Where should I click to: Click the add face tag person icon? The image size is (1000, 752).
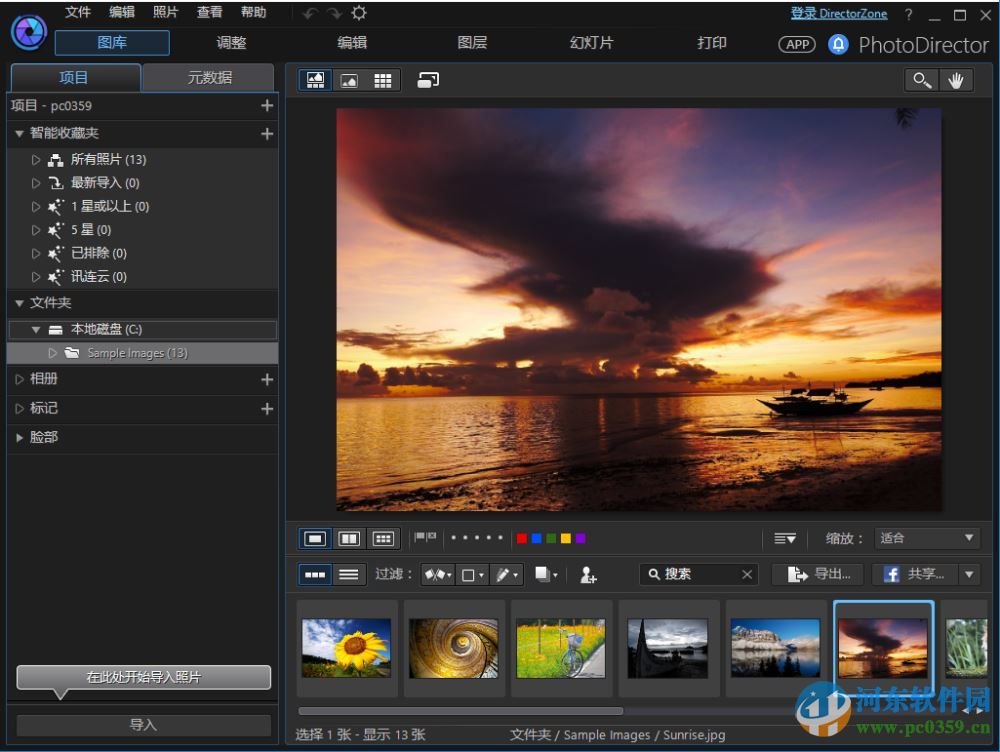point(589,575)
